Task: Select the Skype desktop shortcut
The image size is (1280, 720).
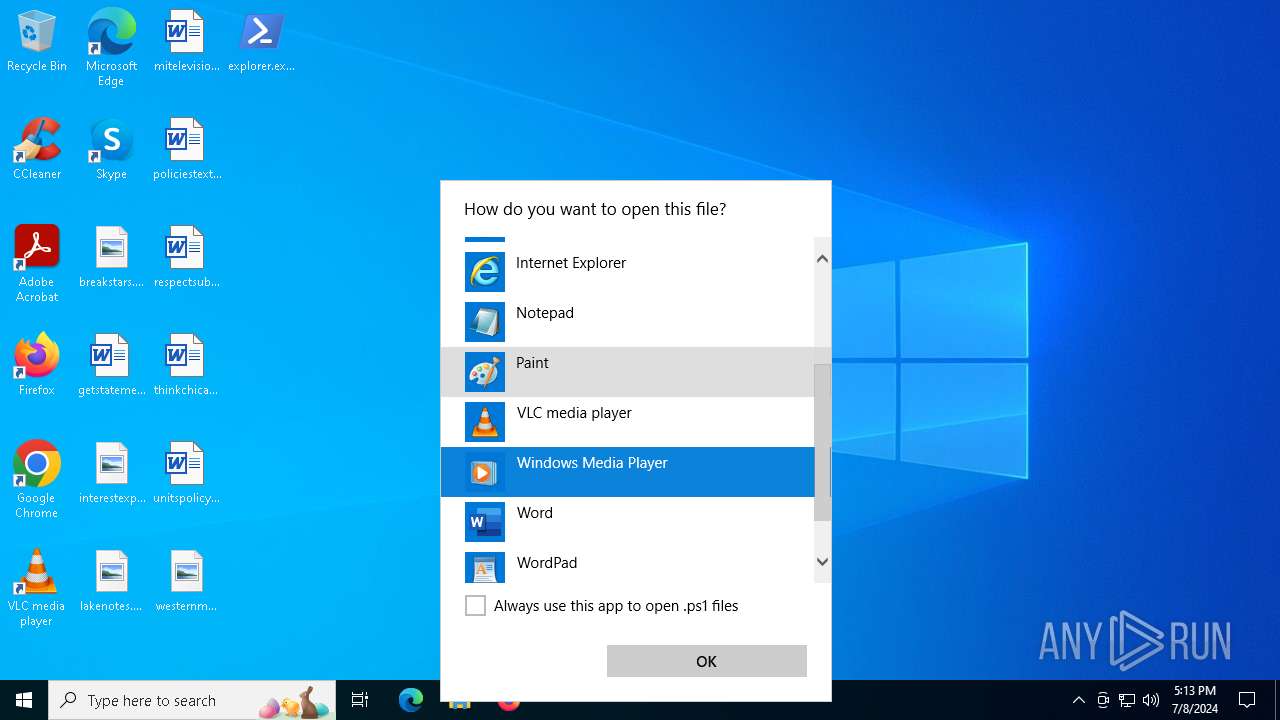Action: click(x=111, y=150)
